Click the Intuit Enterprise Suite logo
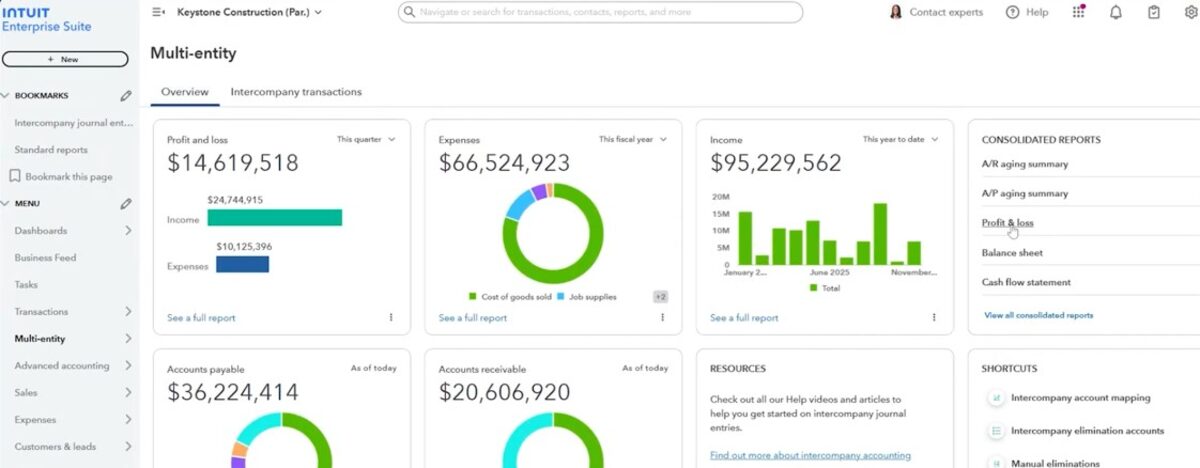The width and height of the screenshot is (1200, 468). [46, 19]
